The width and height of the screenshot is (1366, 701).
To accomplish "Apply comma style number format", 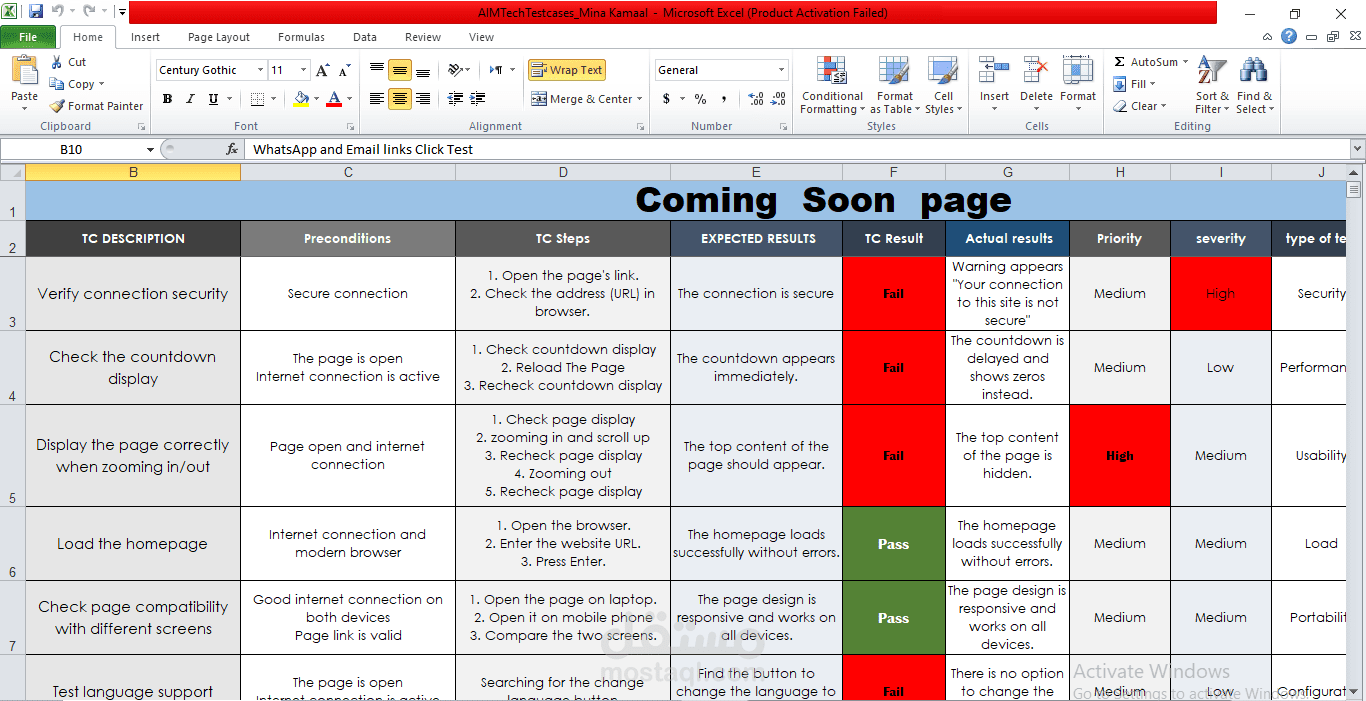I will [x=724, y=99].
